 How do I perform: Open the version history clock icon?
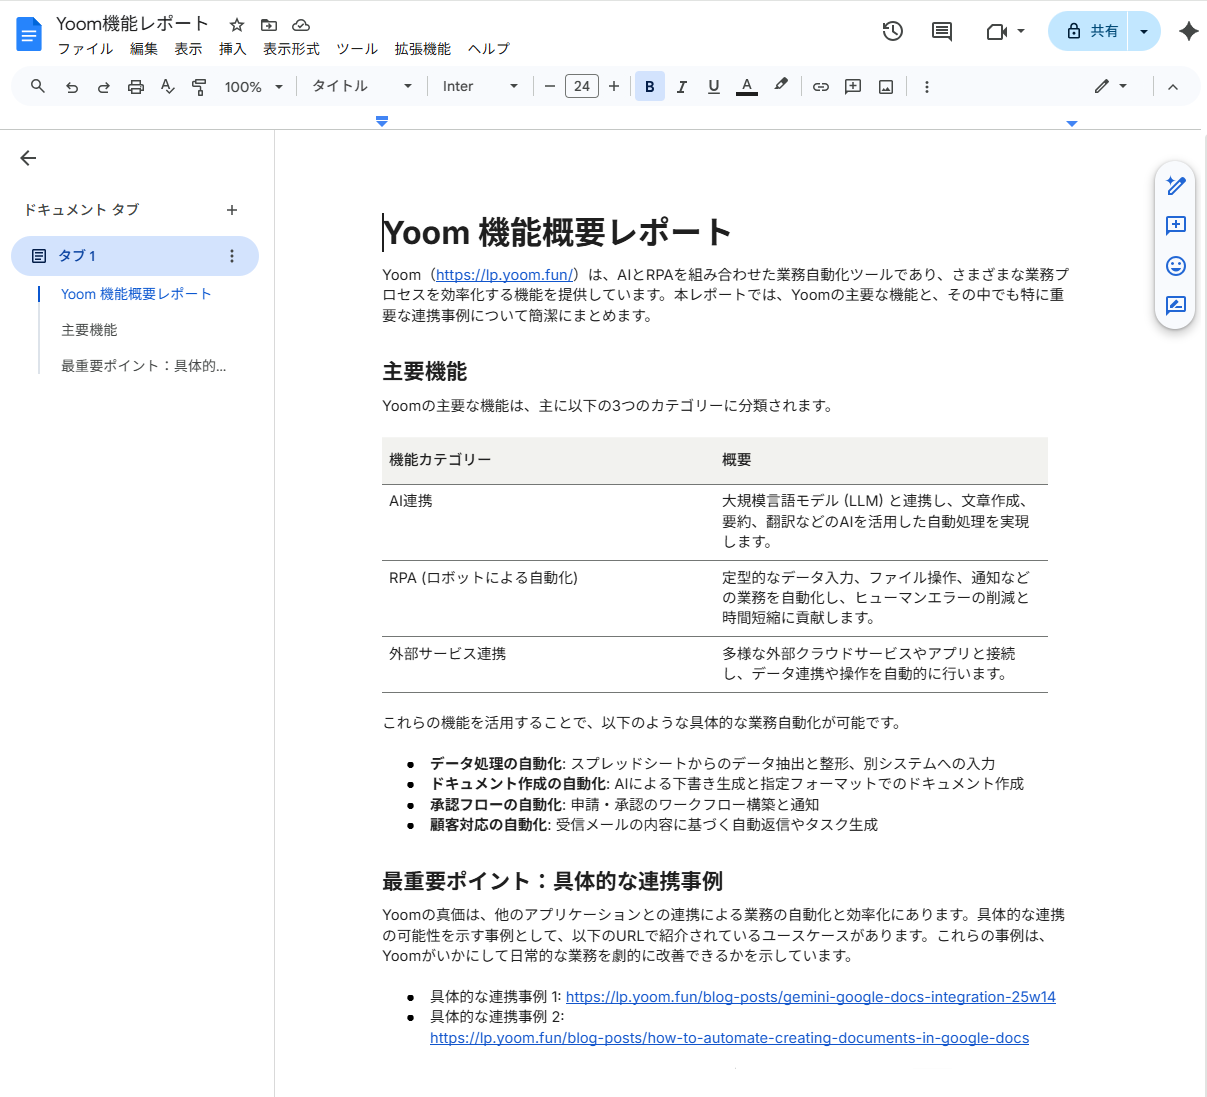point(892,31)
